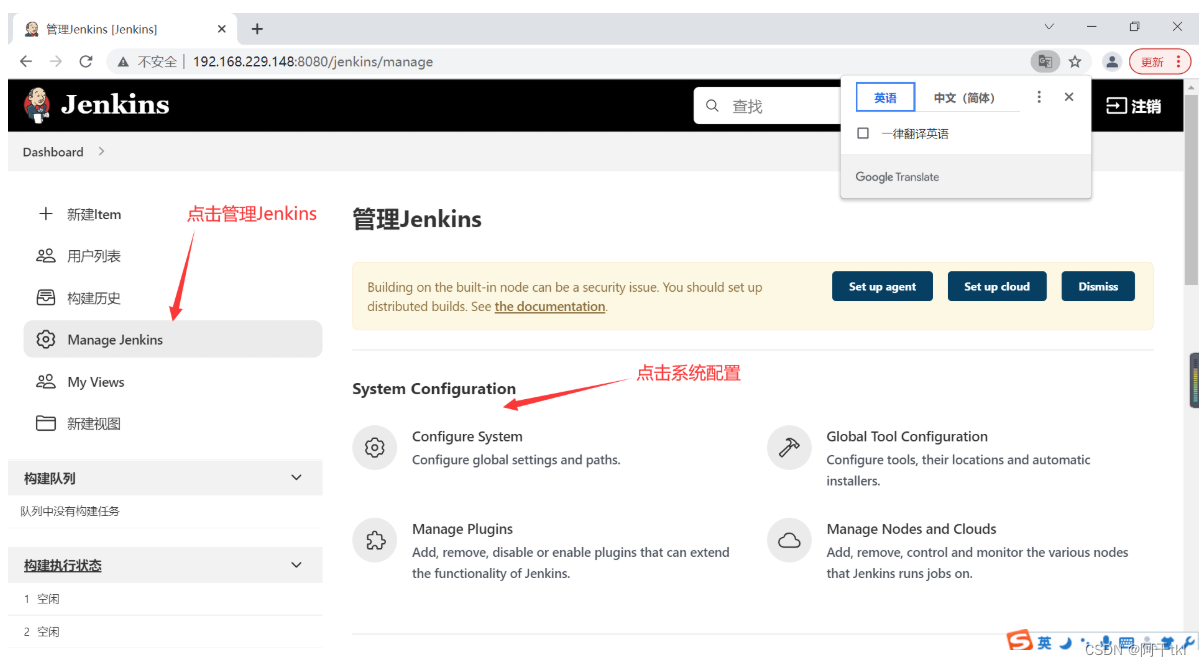Image resolution: width=1201 pixels, height=666 pixels.
Task: Click the Chrome three-dot menu beside 更新
Action: pyautogui.click(x=1178, y=62)
